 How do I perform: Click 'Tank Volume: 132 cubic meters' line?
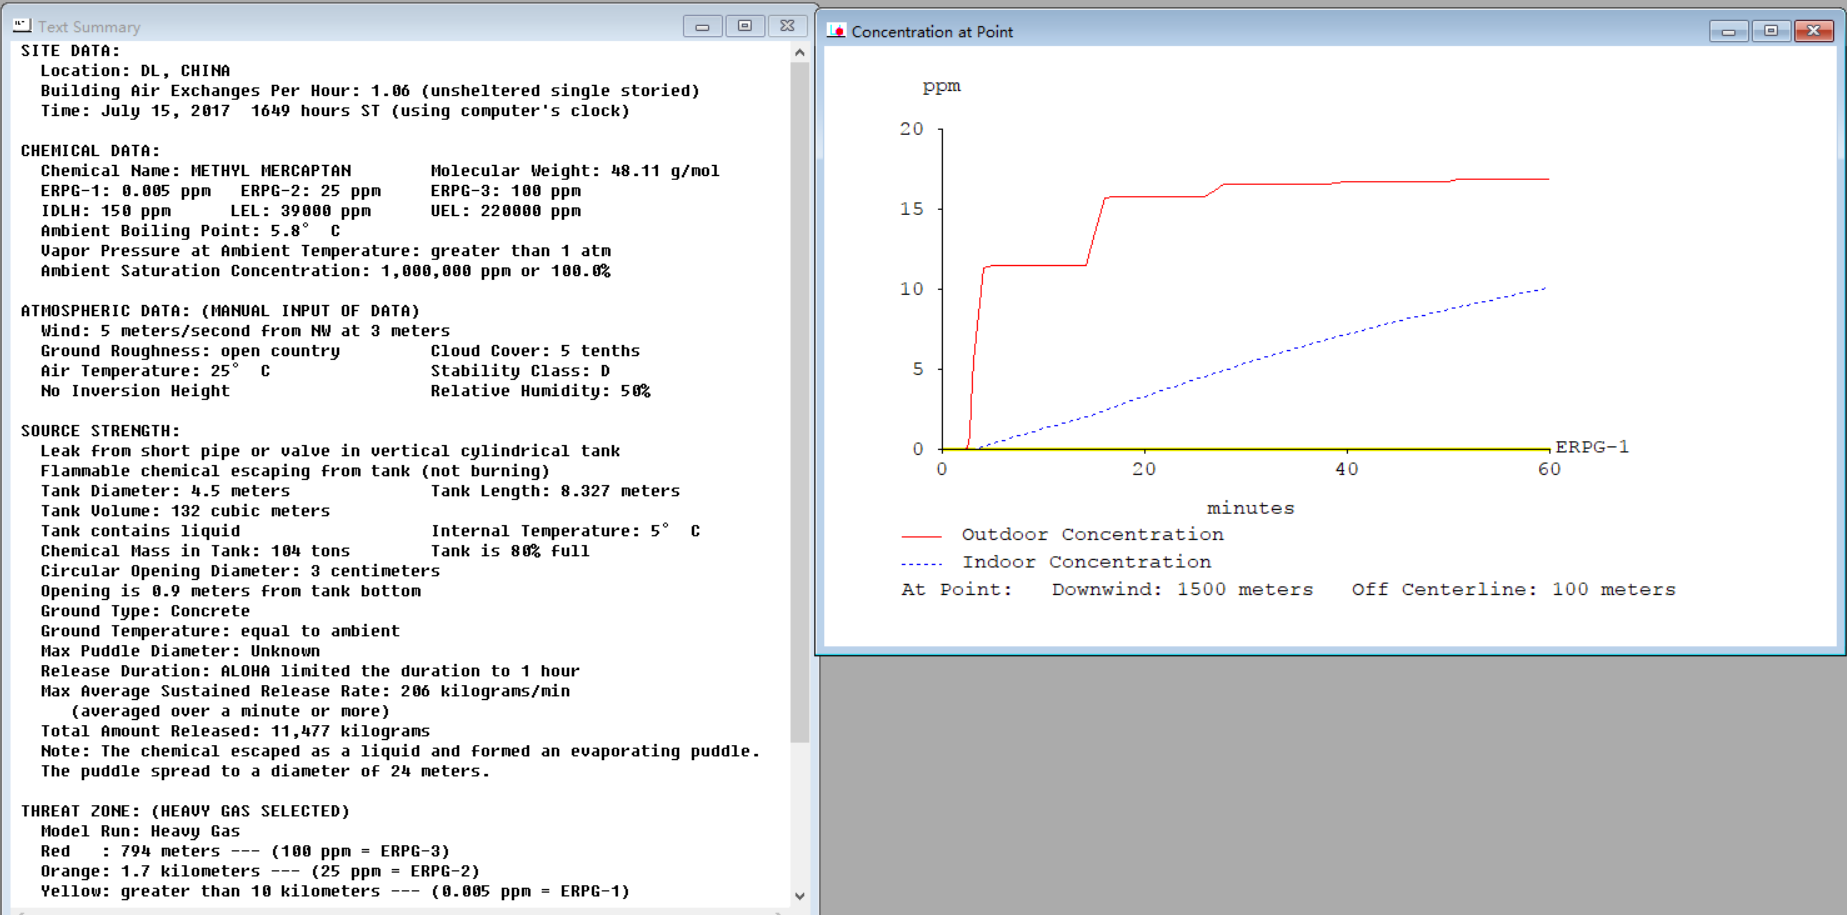coord(185,511)
